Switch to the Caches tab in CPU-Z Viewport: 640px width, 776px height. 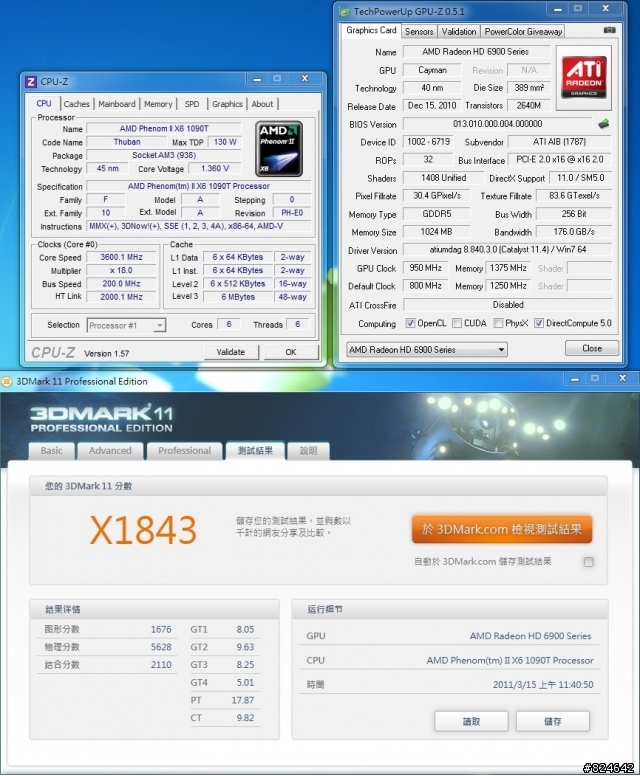point(77,104)
